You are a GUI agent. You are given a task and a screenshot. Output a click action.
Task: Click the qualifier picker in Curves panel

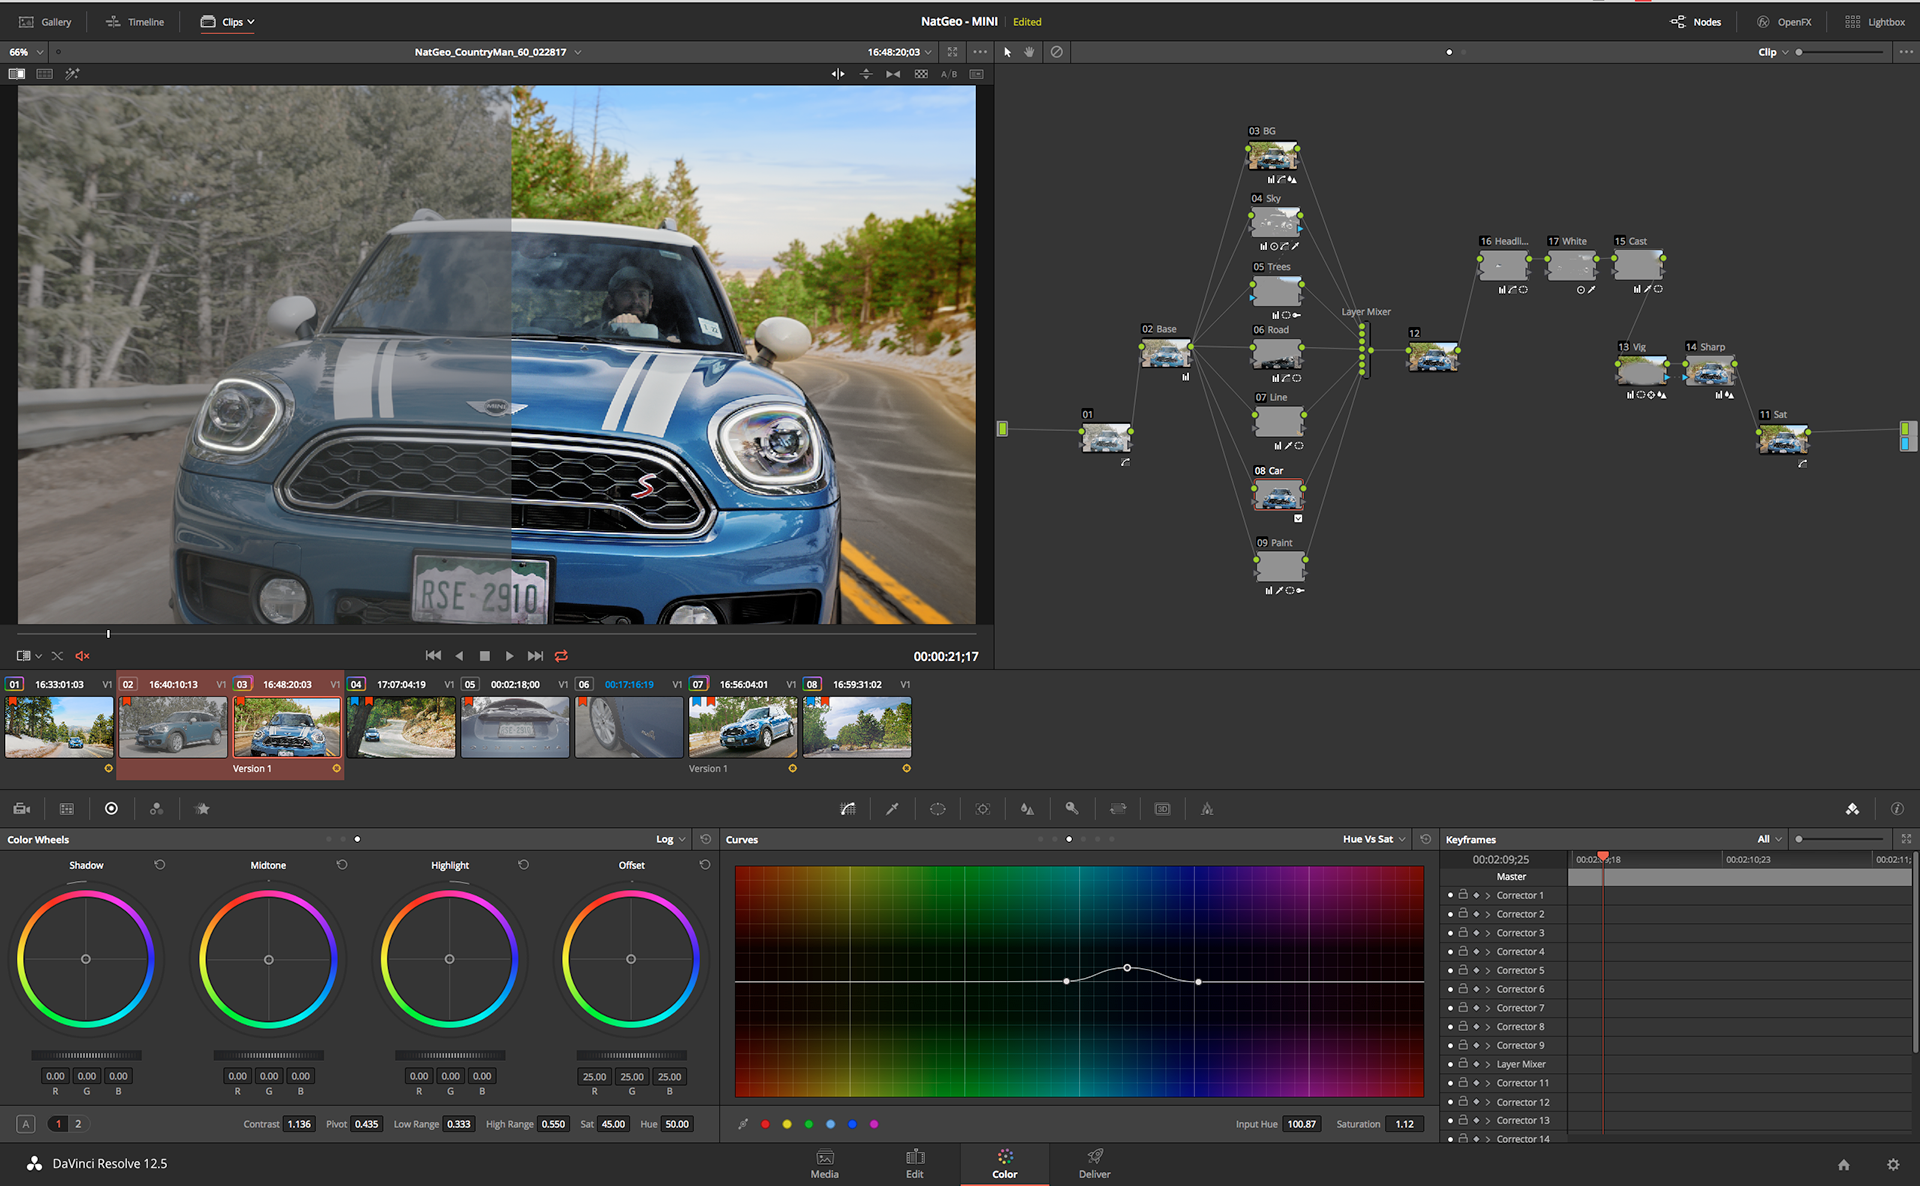[742, 1124]
